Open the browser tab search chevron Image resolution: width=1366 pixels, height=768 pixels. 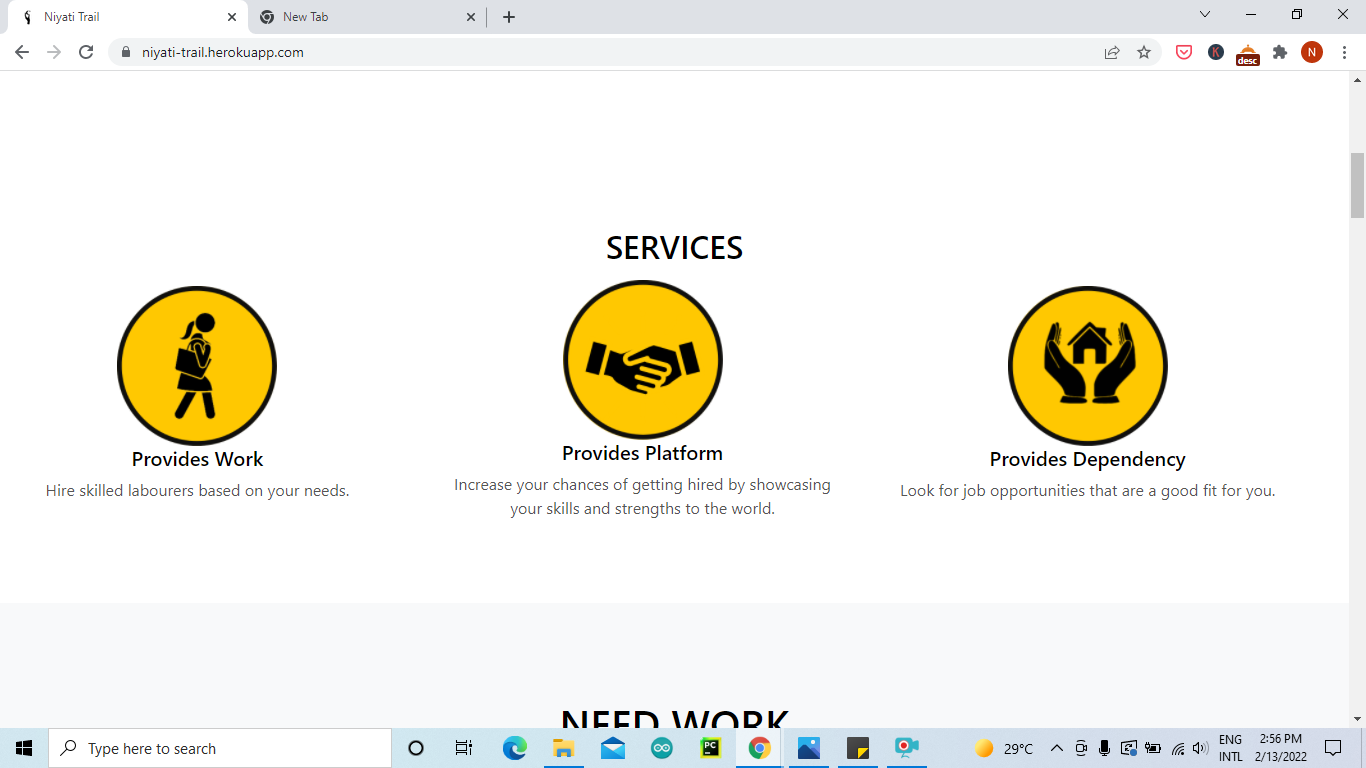(x=1204, y=15)
